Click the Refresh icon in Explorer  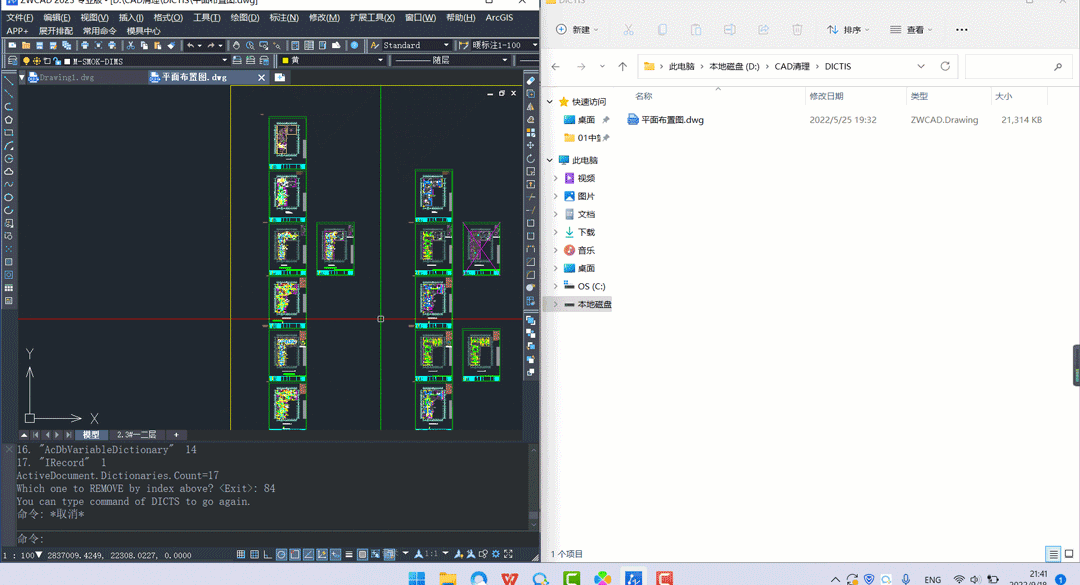point(945,66)
